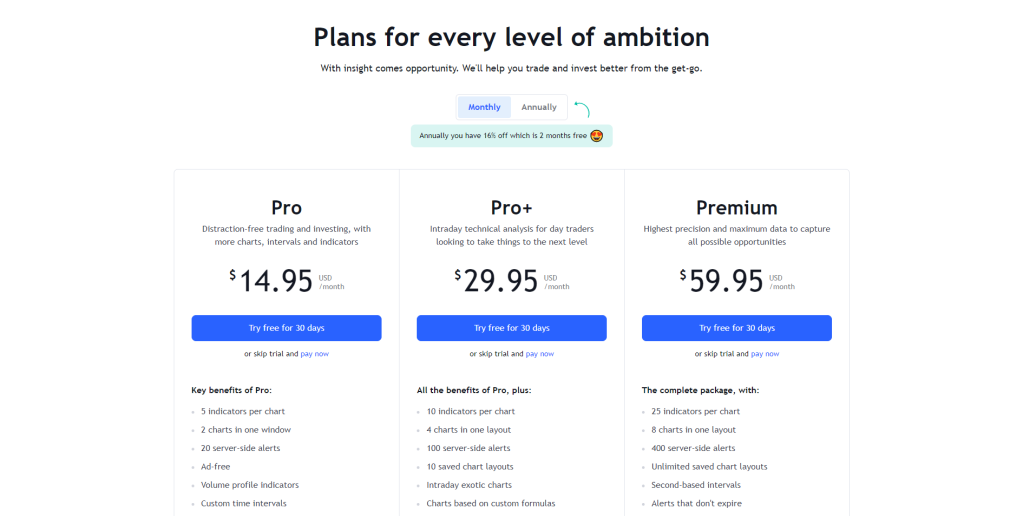
Task: Click the $59.95 price
Action: pyautogui.click(x=722, y=281)
